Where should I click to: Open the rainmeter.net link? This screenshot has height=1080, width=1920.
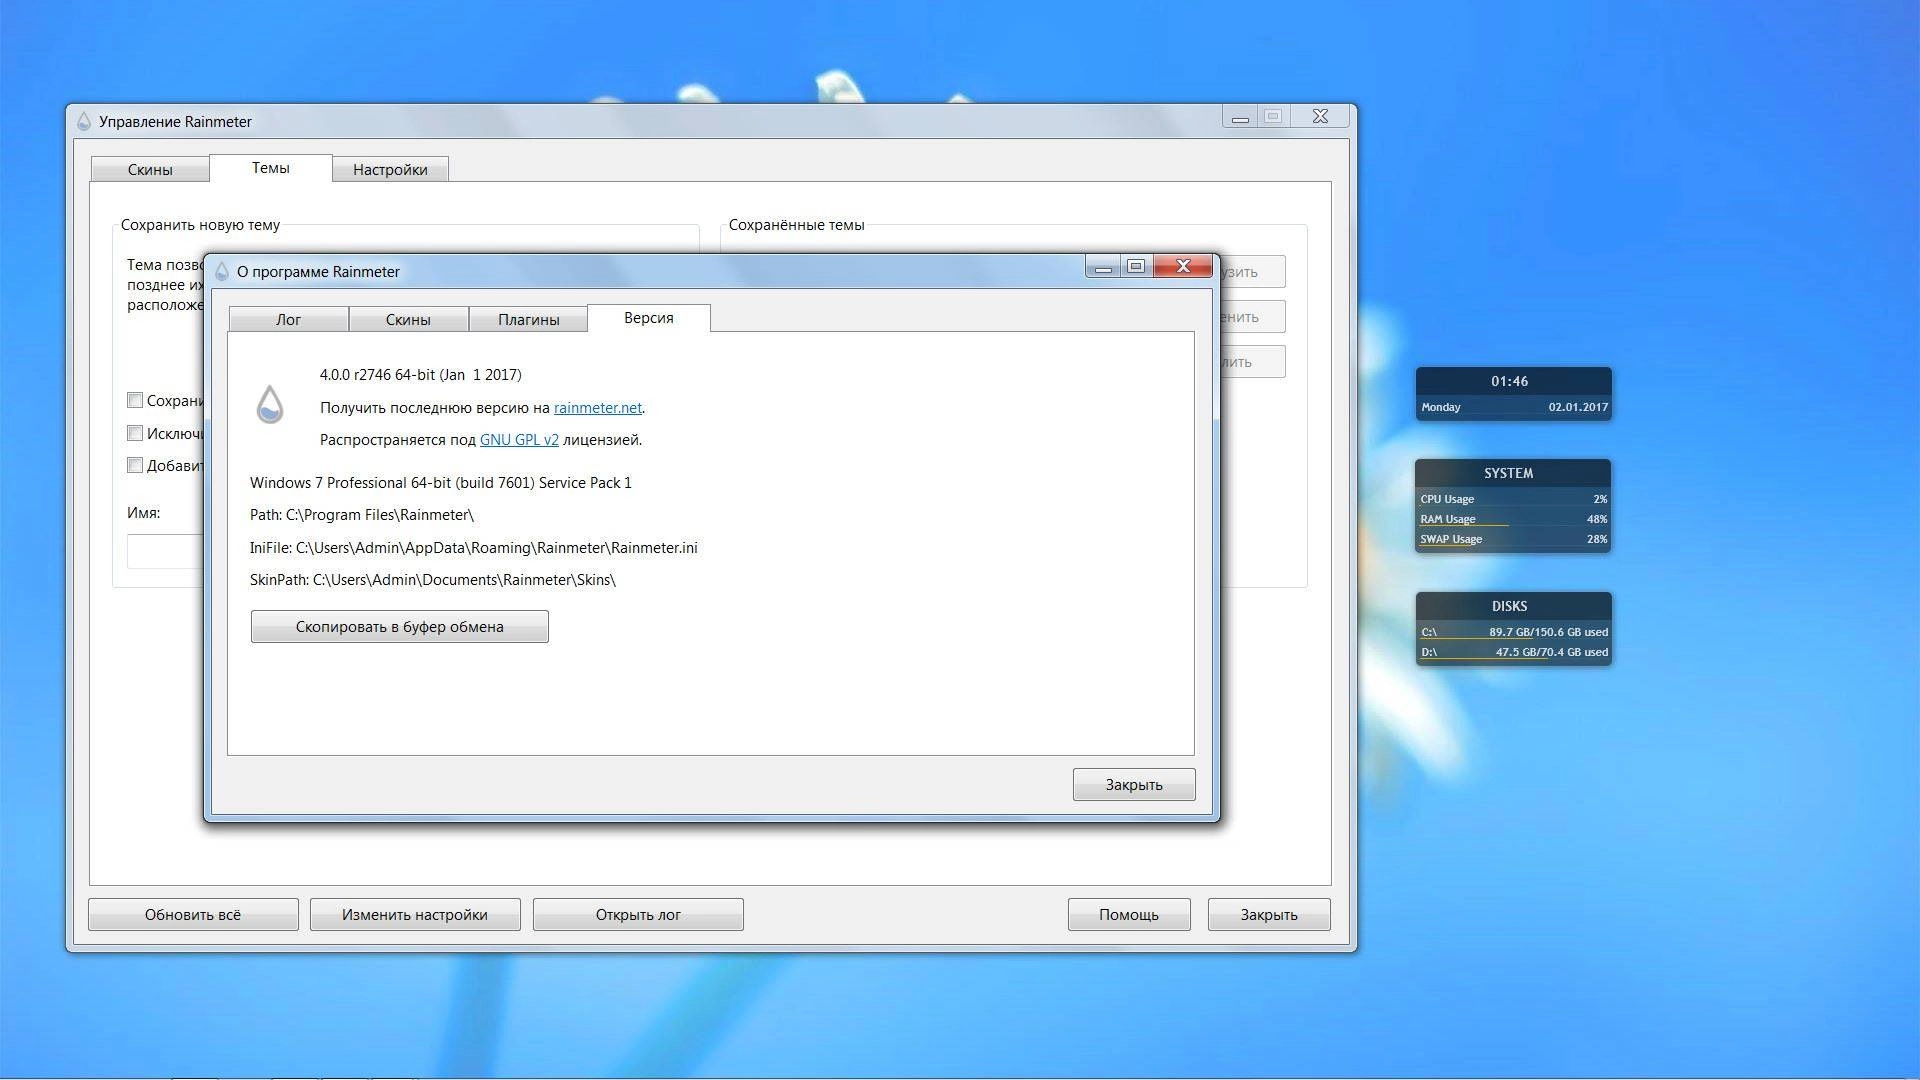(x=598, y=407)
